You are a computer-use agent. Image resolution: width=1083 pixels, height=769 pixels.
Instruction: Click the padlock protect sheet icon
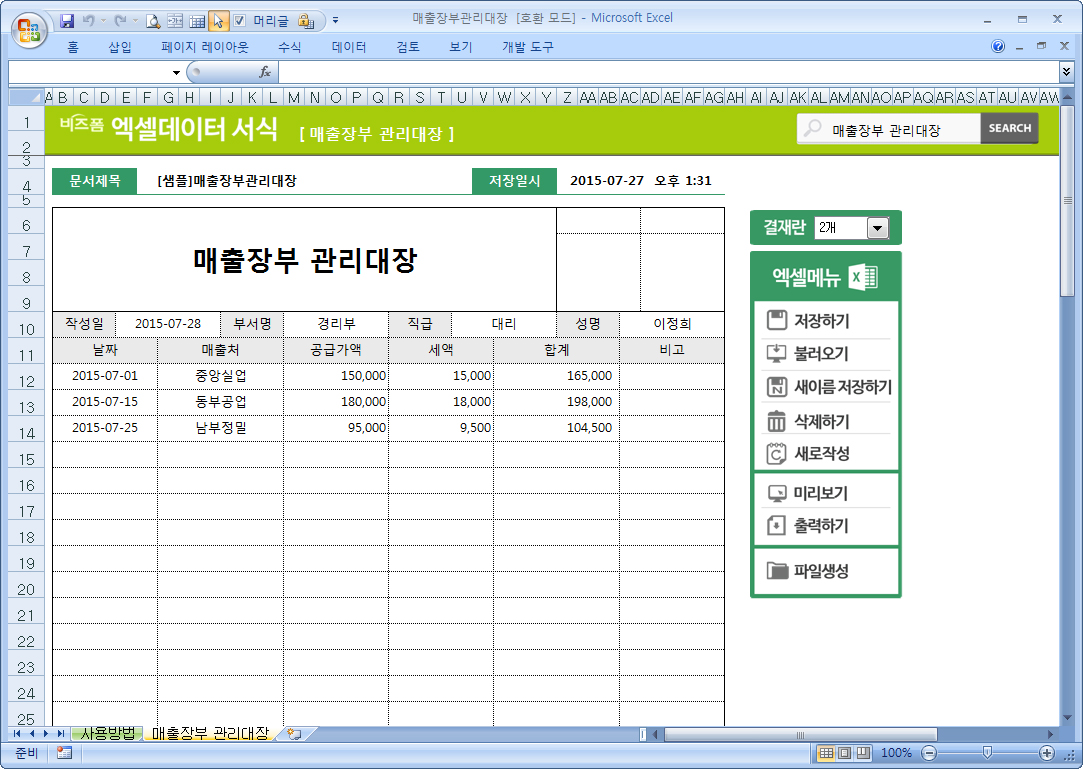[307, 20]
